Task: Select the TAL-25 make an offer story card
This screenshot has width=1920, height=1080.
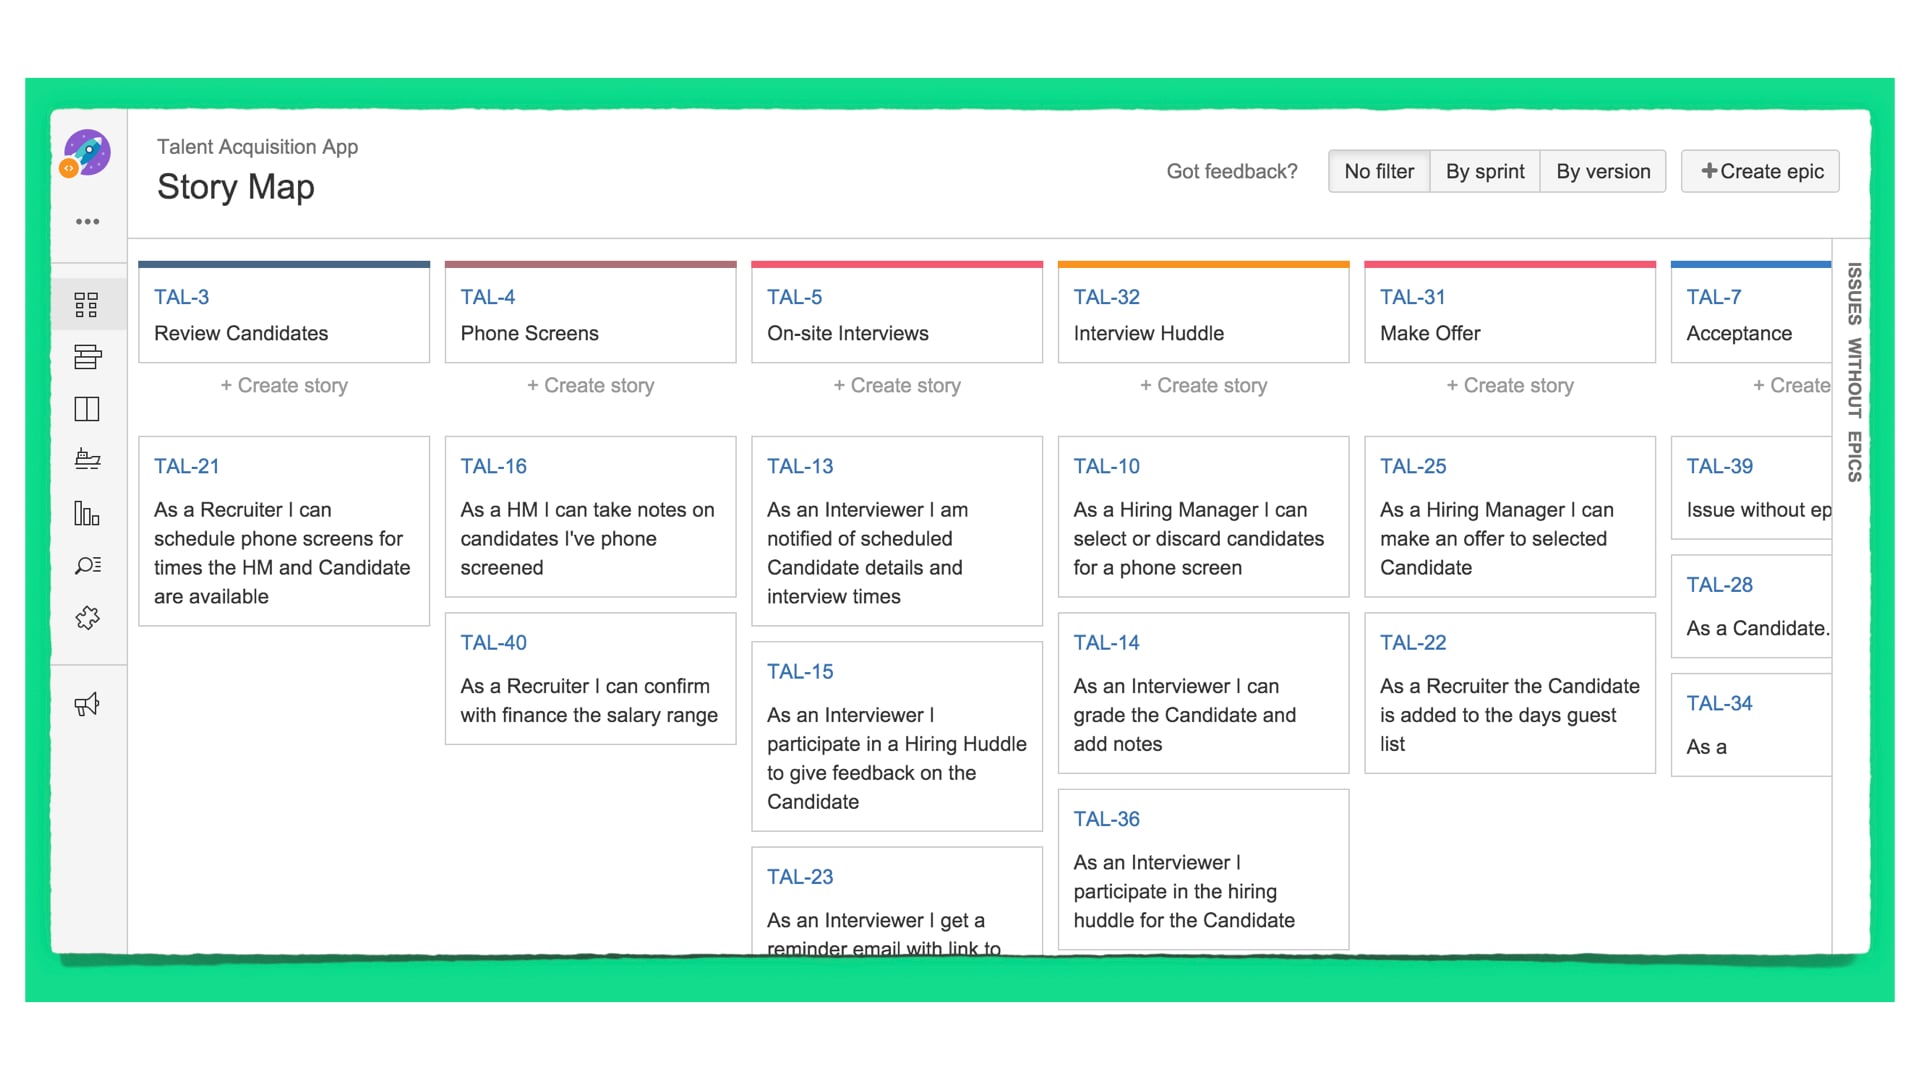Action: point(1510,516)
